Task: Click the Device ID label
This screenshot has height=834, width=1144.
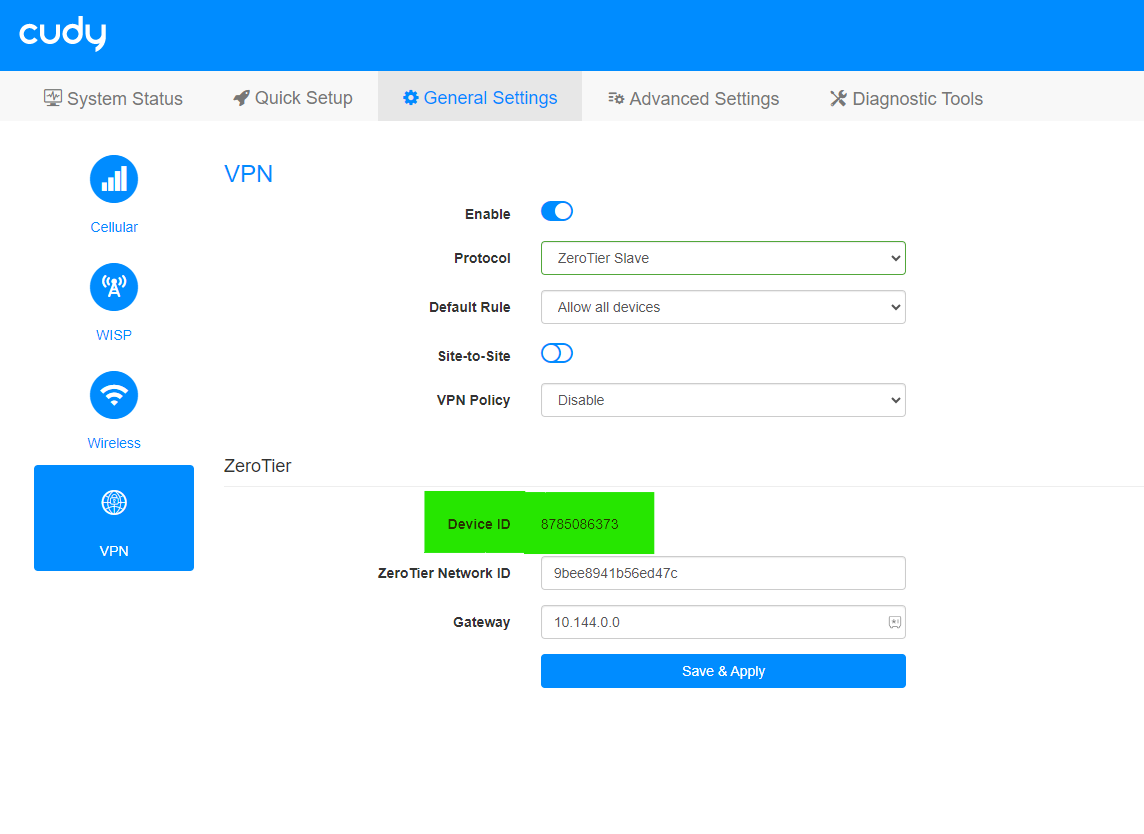Action: (x=479, y=524)
